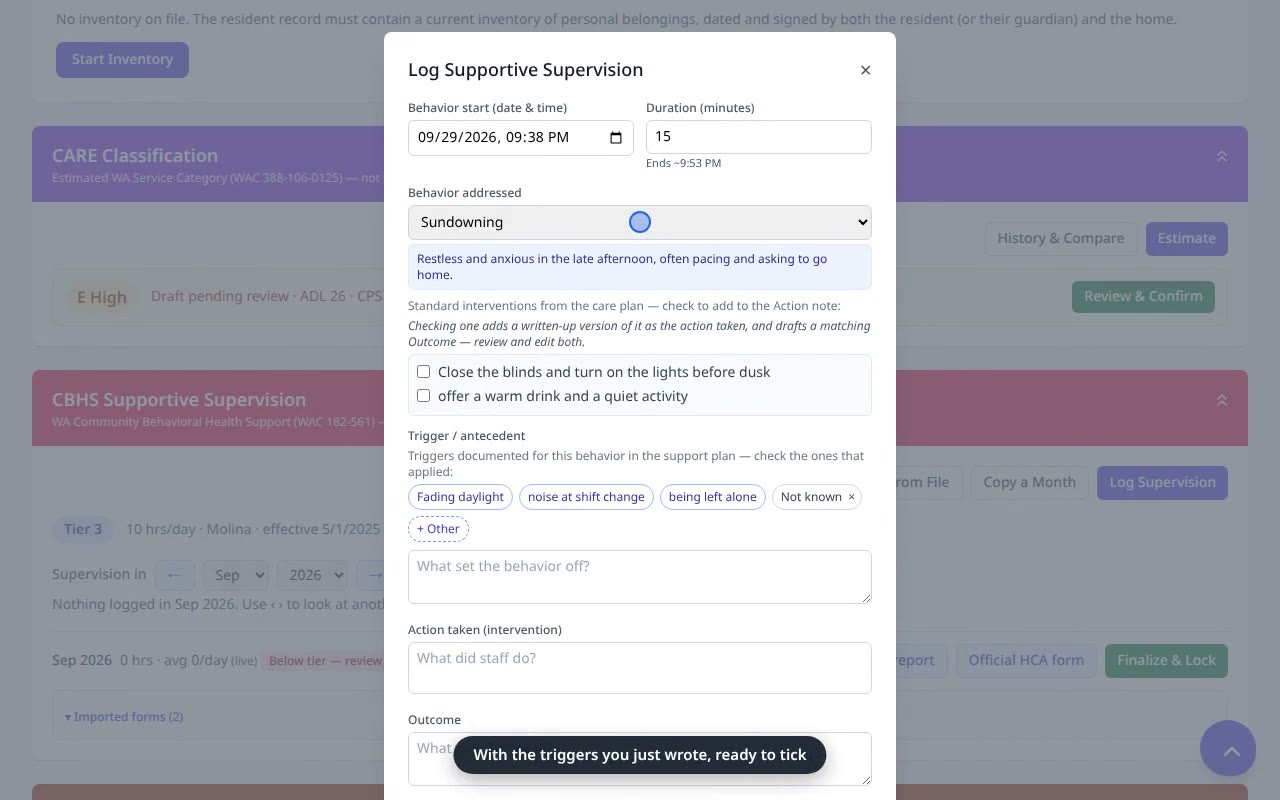Remove the "Not known" trigger chip
This screenshot has width=1280, height=800.
[x=852, y=497]
